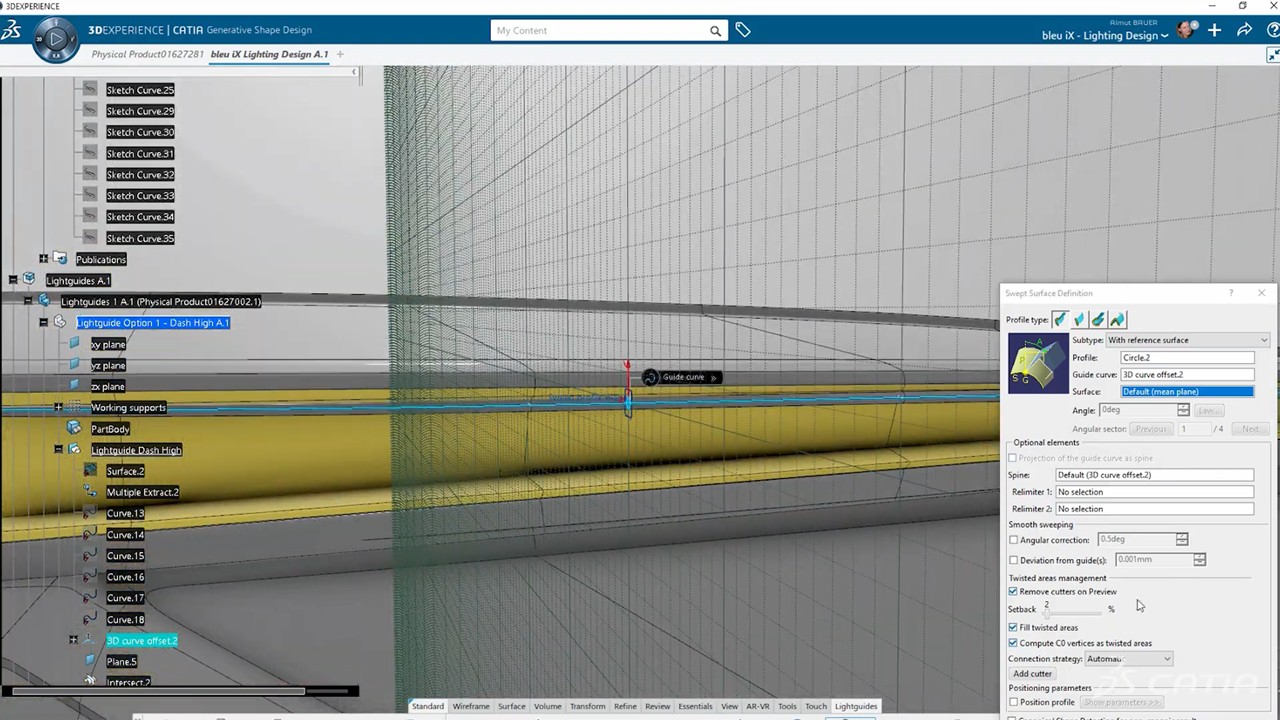This screenshot has width=1280, height=720.
Task: Switch to the Wireframe tab
Action: [471, 706]
